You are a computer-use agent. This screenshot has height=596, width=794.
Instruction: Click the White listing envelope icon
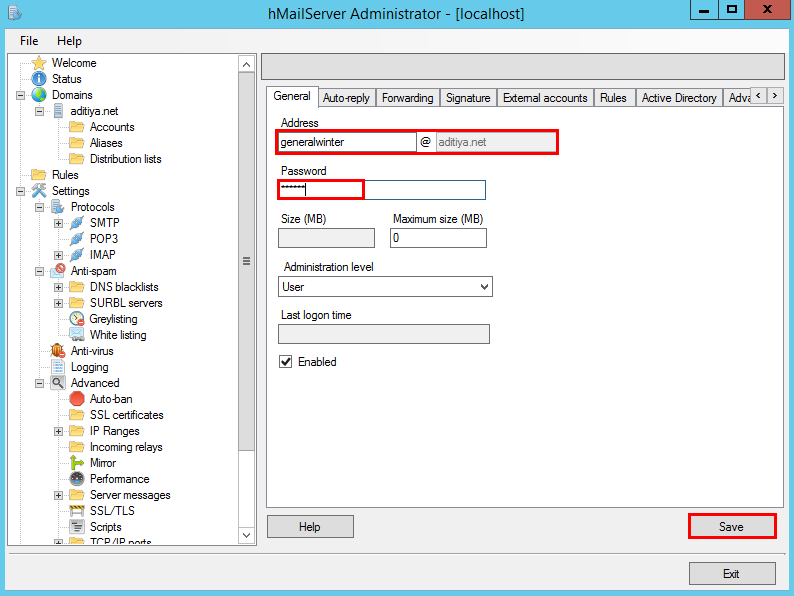(77, 335)
